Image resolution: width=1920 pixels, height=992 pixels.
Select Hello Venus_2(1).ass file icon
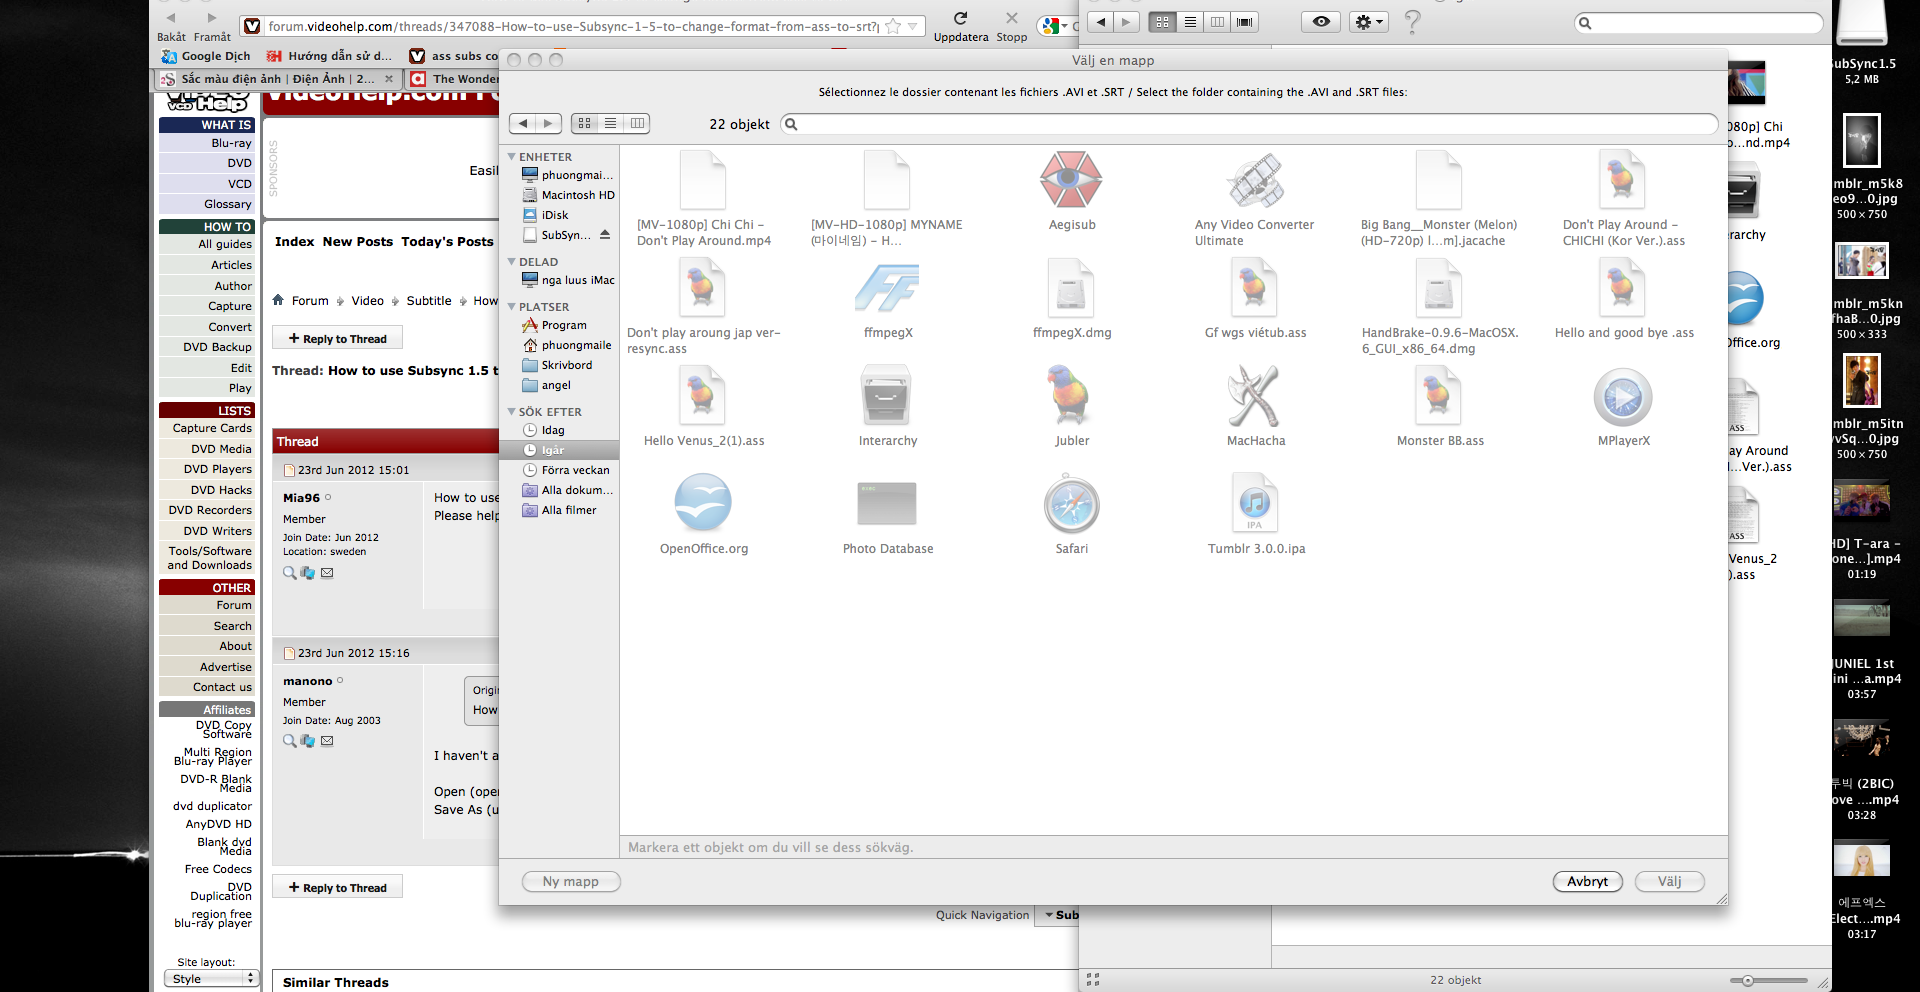pos(703,396)
